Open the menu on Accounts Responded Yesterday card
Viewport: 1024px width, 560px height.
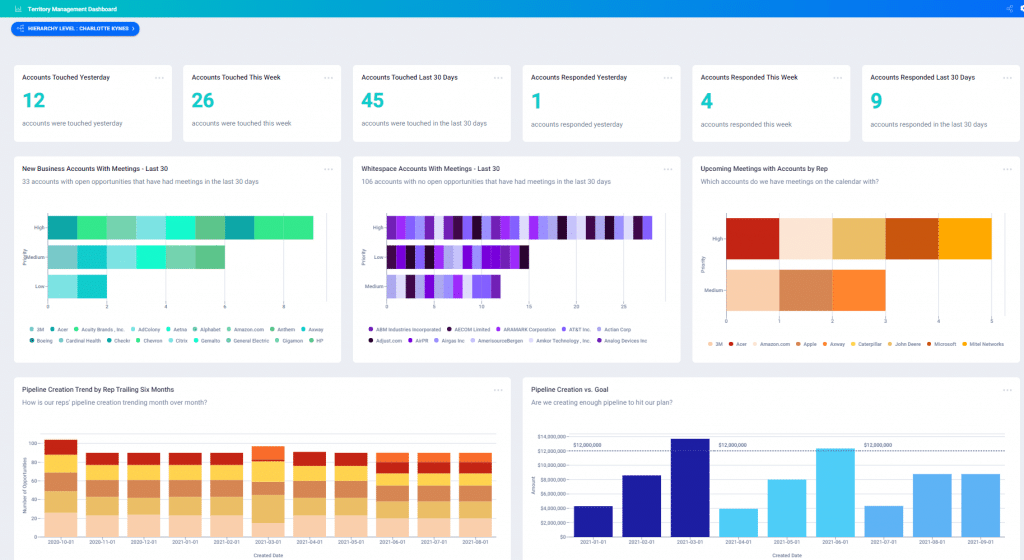[668, 78]
